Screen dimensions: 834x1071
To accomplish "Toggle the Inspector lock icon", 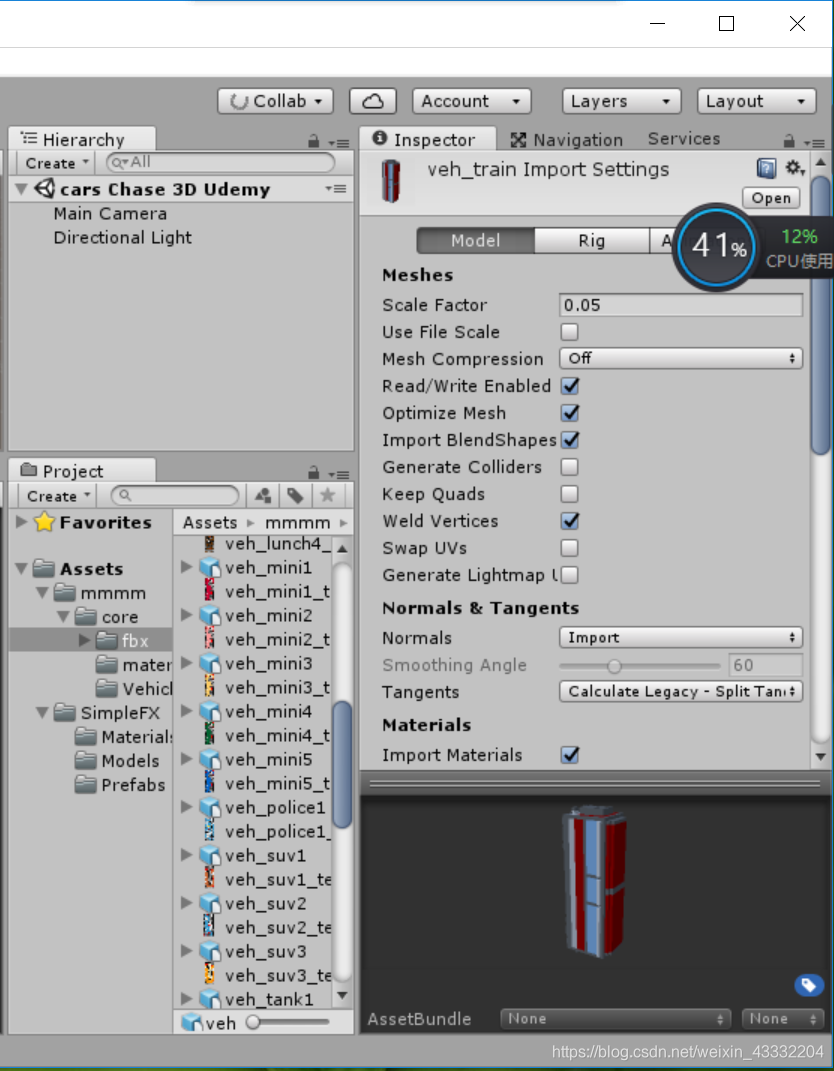I will (789, 141).
